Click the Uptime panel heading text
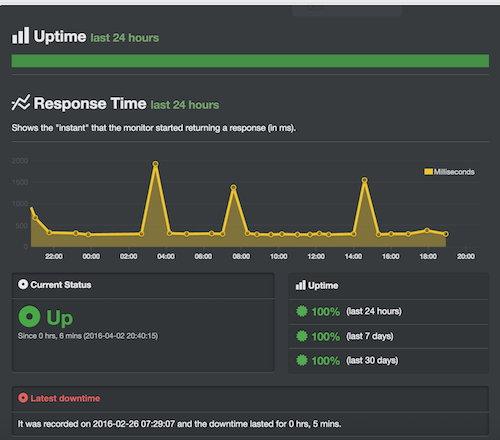 click(x=323, y=286)
